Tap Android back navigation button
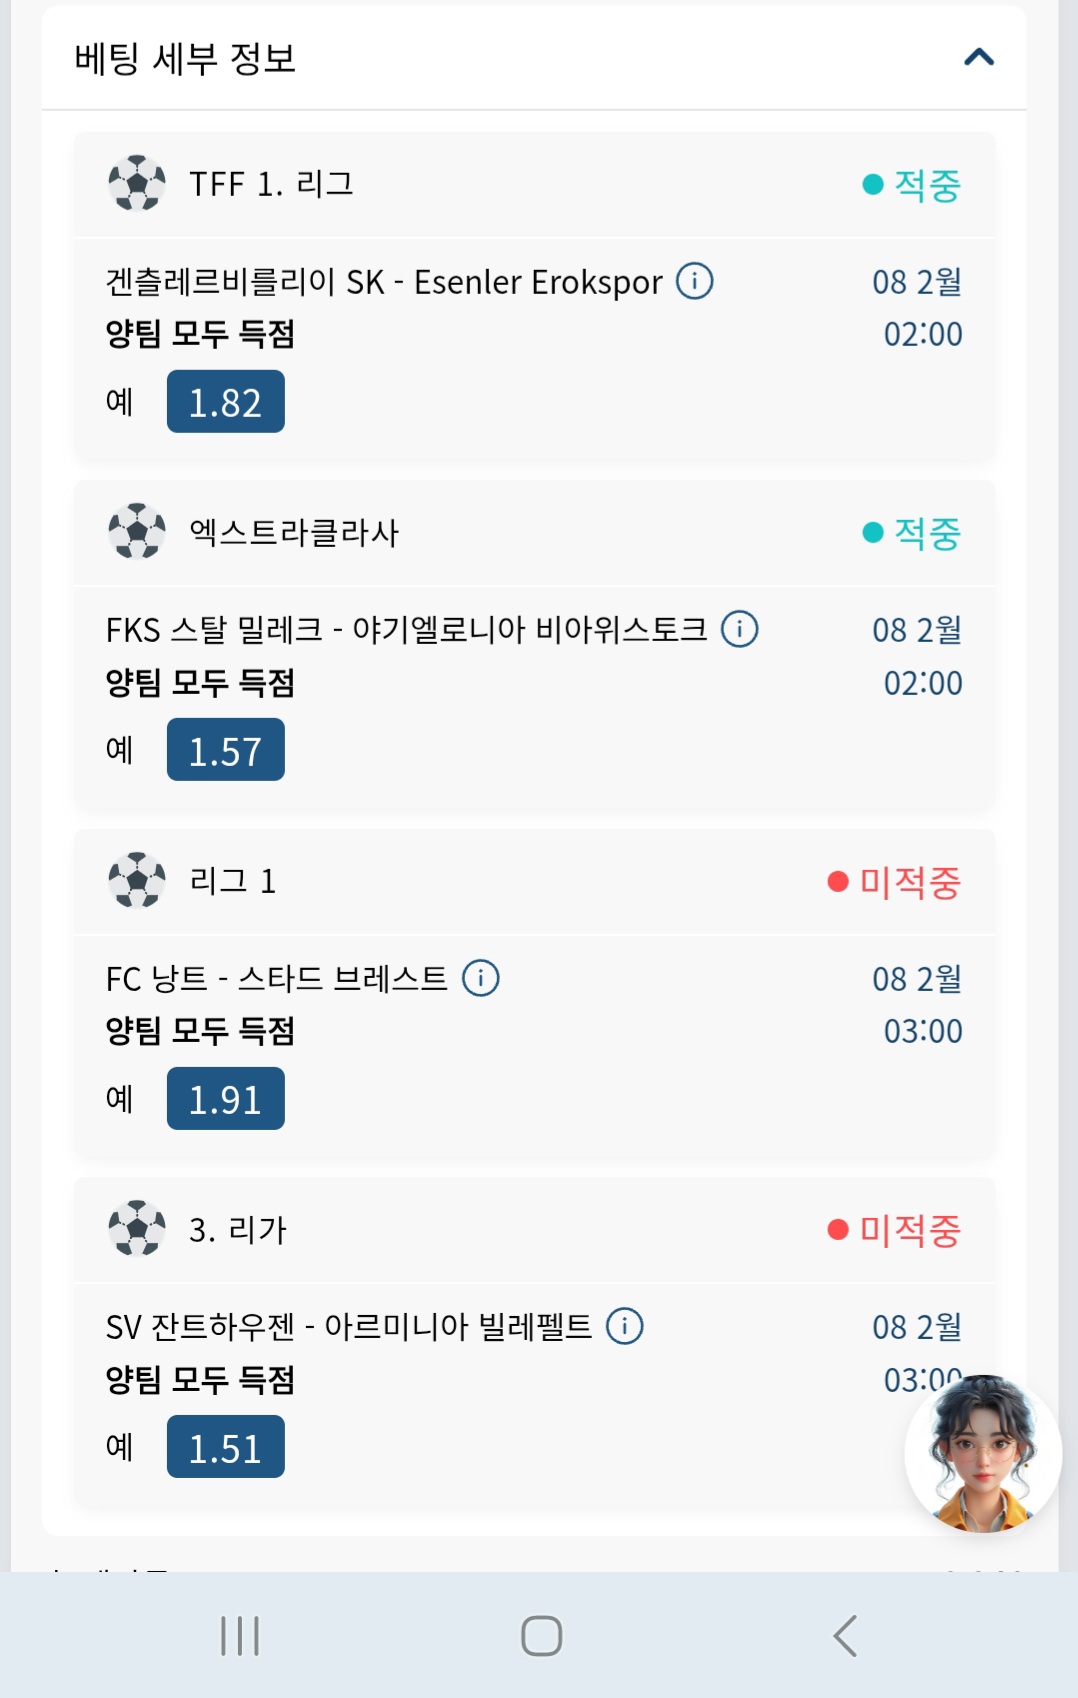 click(845, 1636)
